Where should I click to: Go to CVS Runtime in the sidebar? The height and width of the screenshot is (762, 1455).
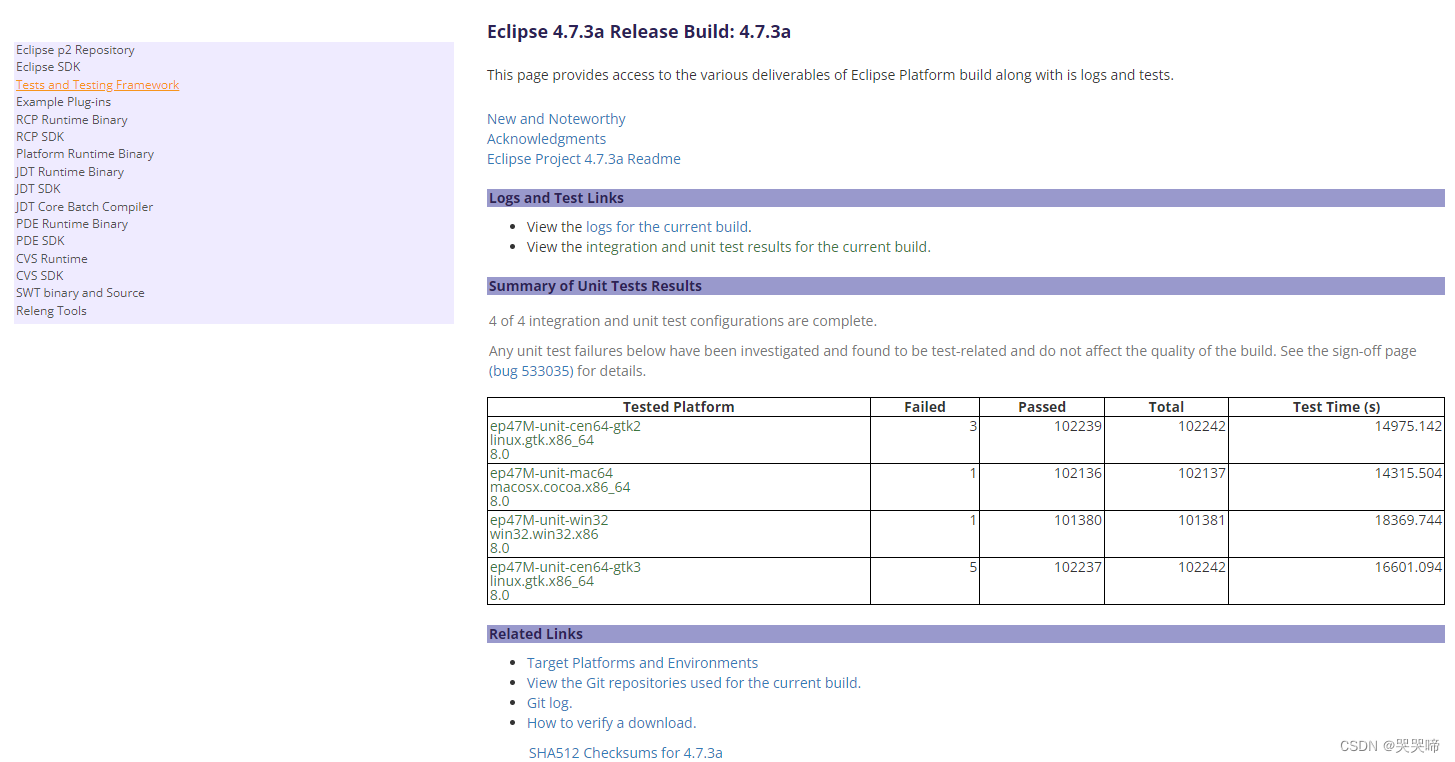pos(52,259)
